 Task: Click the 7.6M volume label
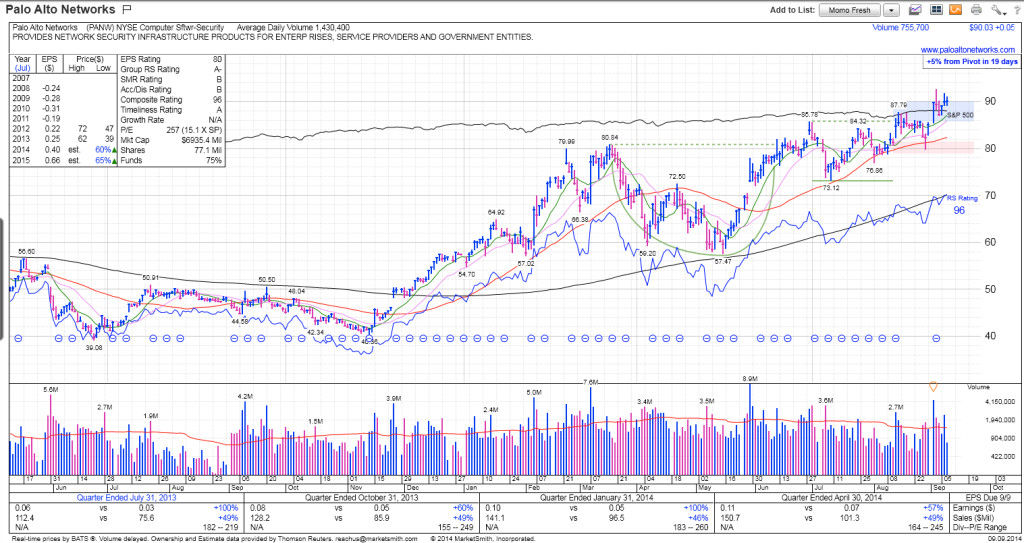click(x=590, y=382)
